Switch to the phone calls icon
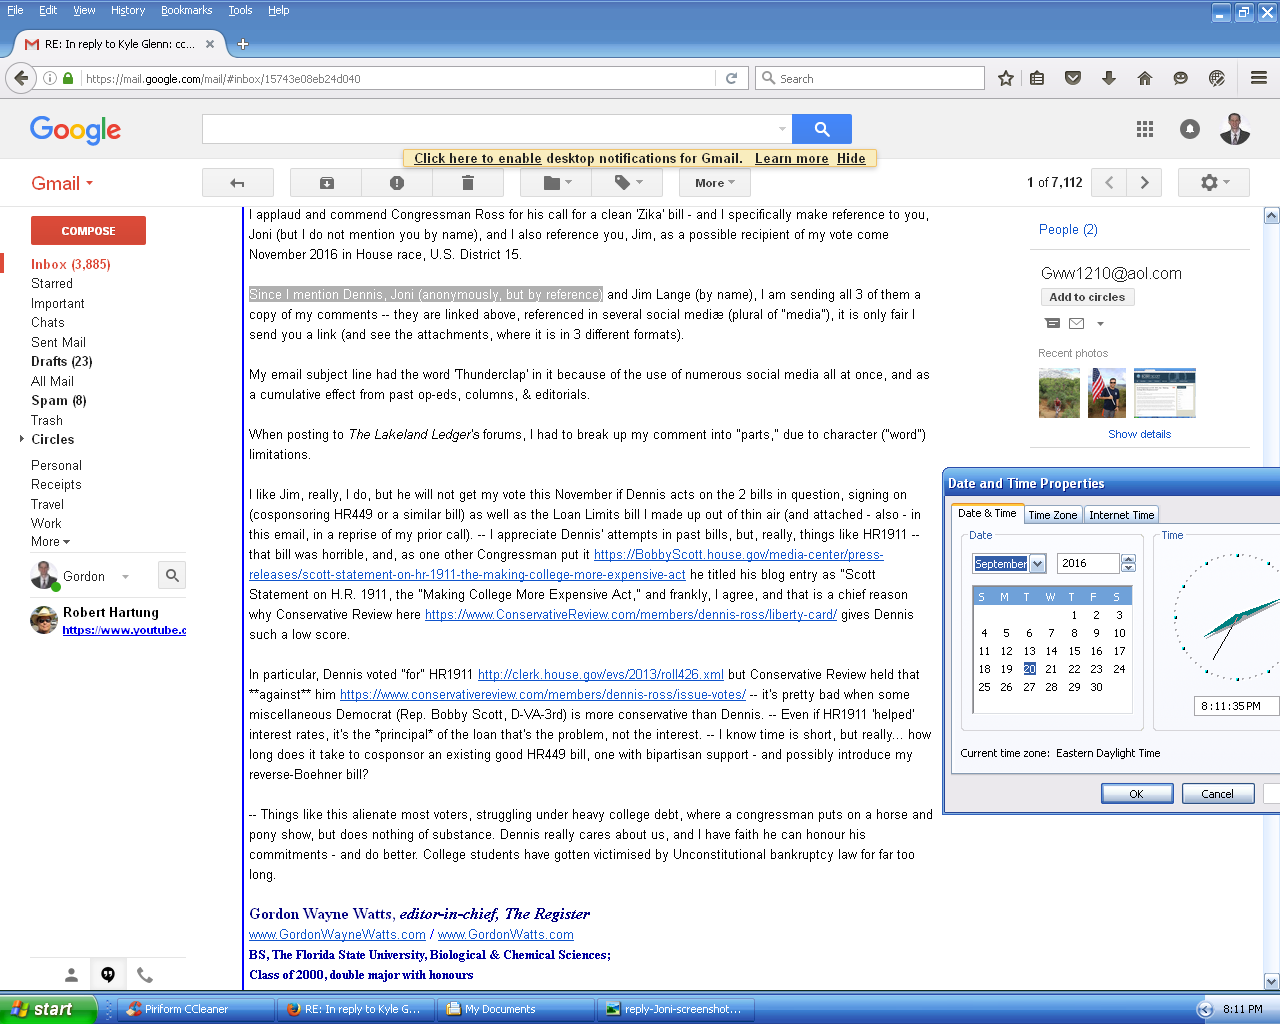 pos(145,975)
